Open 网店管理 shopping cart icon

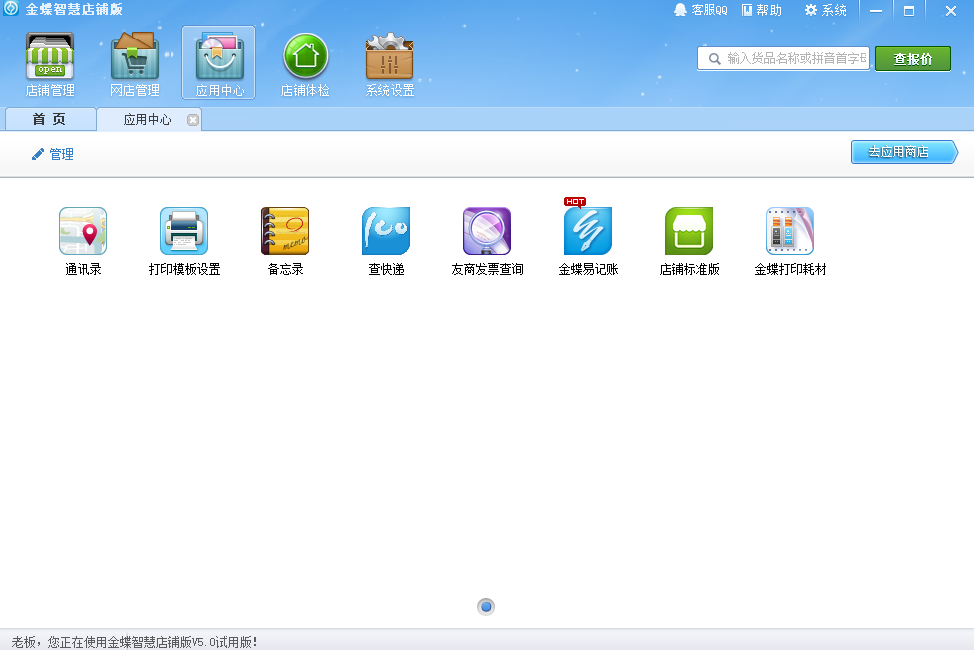click(135, 65)
